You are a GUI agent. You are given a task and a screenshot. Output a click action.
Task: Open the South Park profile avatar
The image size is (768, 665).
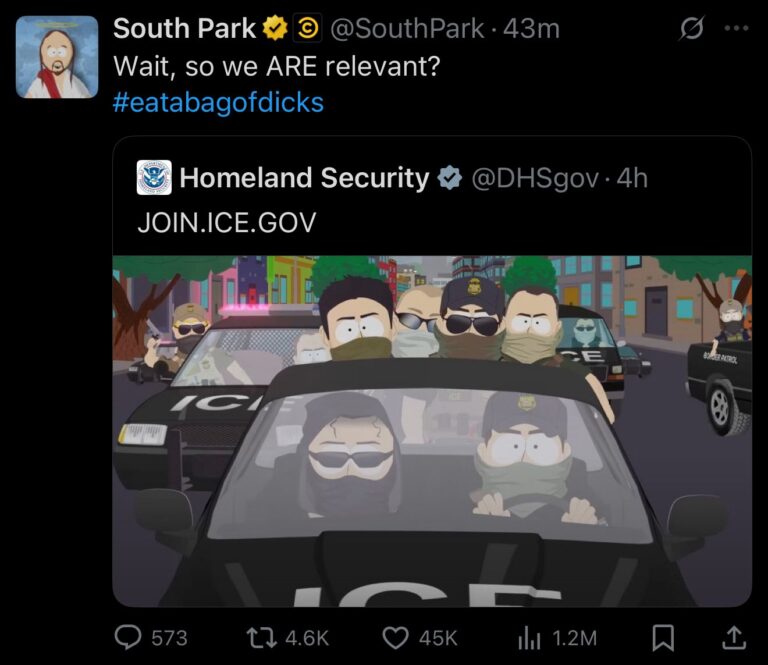click(x=58, y=57)
